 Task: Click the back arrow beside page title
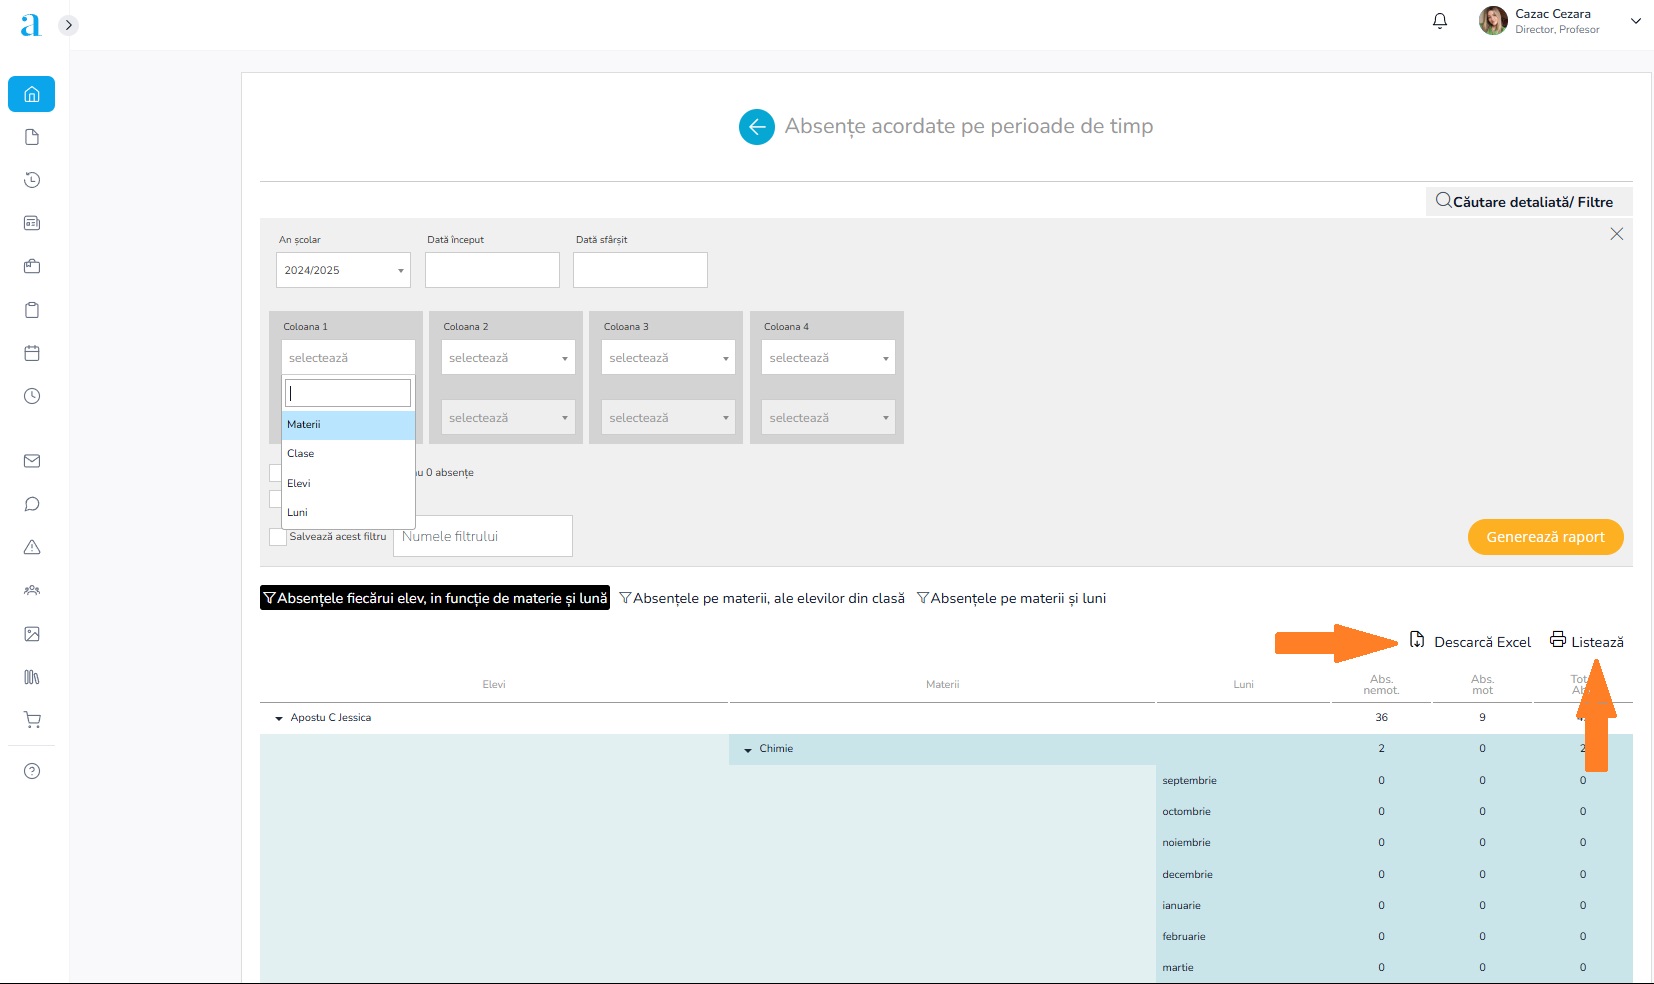[756, 127]
